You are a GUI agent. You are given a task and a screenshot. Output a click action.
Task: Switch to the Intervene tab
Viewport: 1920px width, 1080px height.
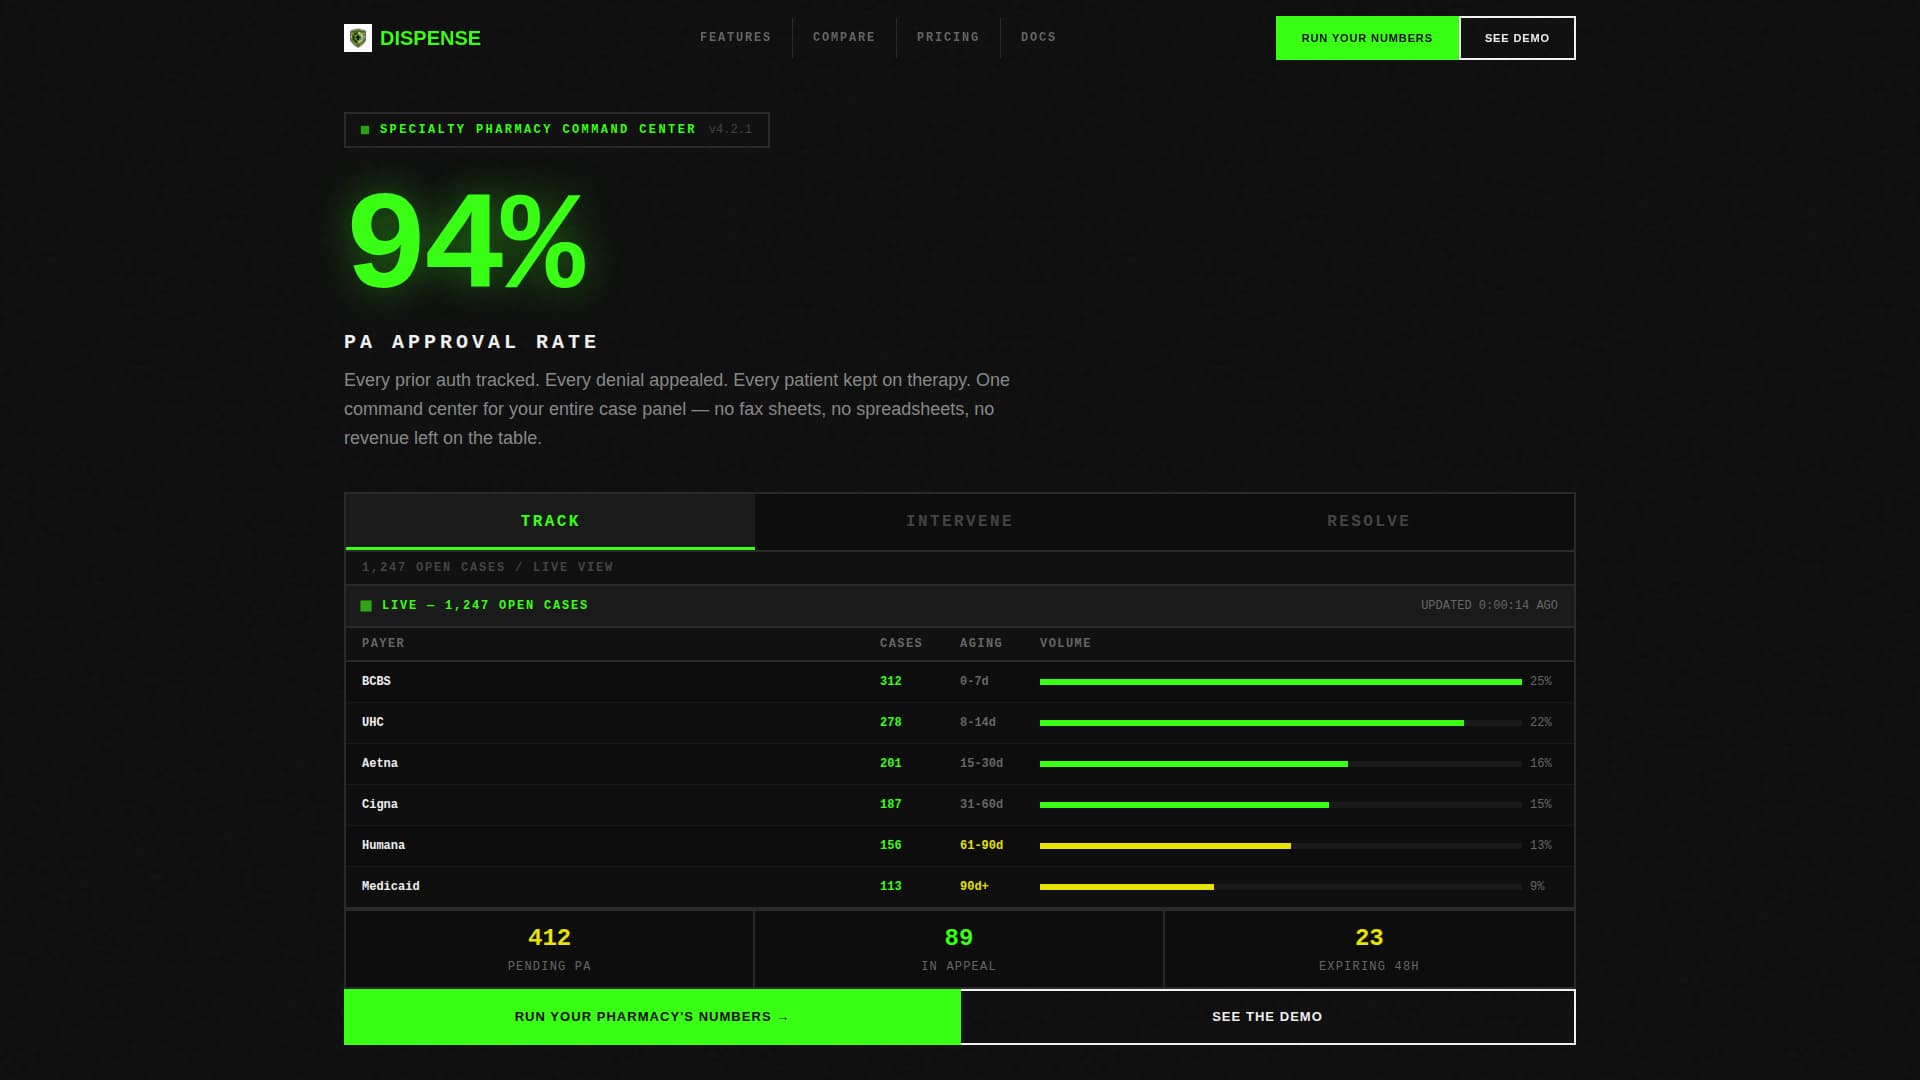click(959, 521)
